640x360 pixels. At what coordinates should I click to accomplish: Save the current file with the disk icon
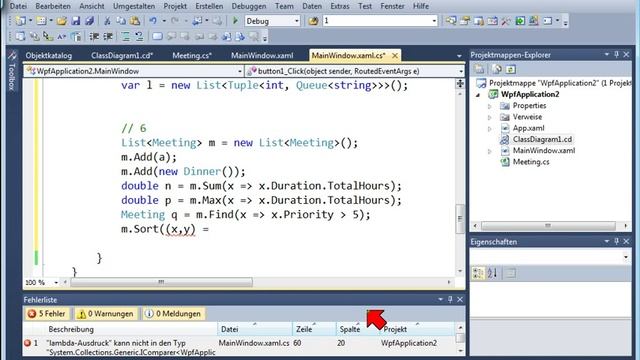pyautogui.click(x=76, y=21)
